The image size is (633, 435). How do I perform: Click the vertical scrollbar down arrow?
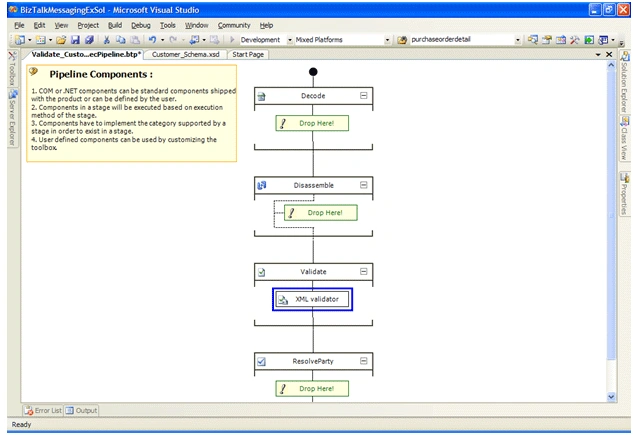click(611, 397)
